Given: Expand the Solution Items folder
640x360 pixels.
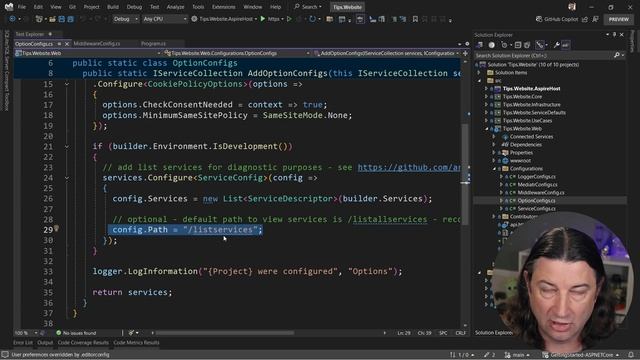Looking at the screenshot, I should [479, 73].
